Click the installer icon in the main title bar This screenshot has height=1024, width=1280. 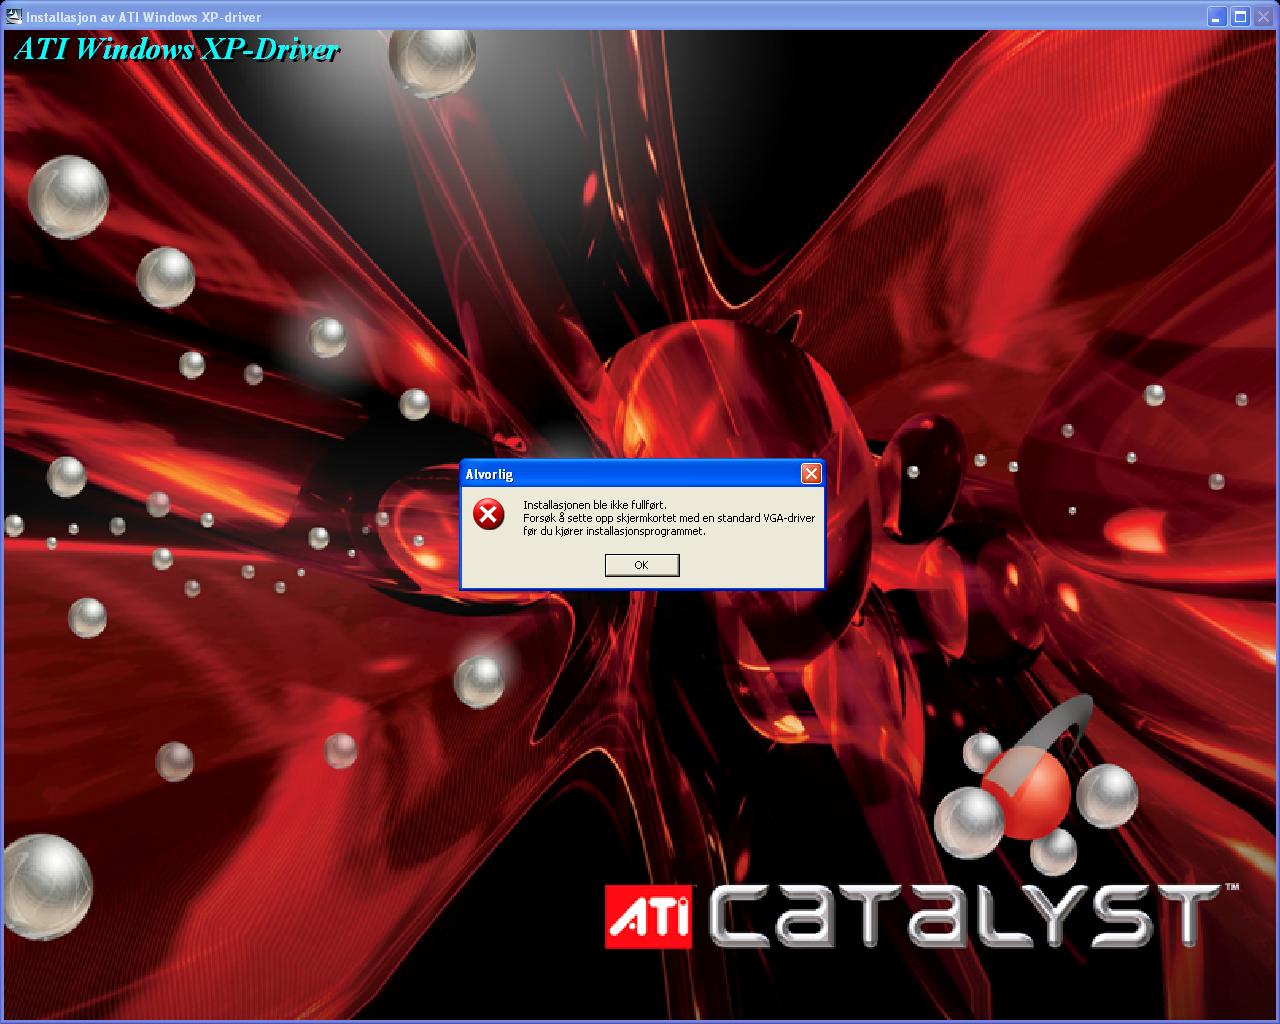(14, 16)
